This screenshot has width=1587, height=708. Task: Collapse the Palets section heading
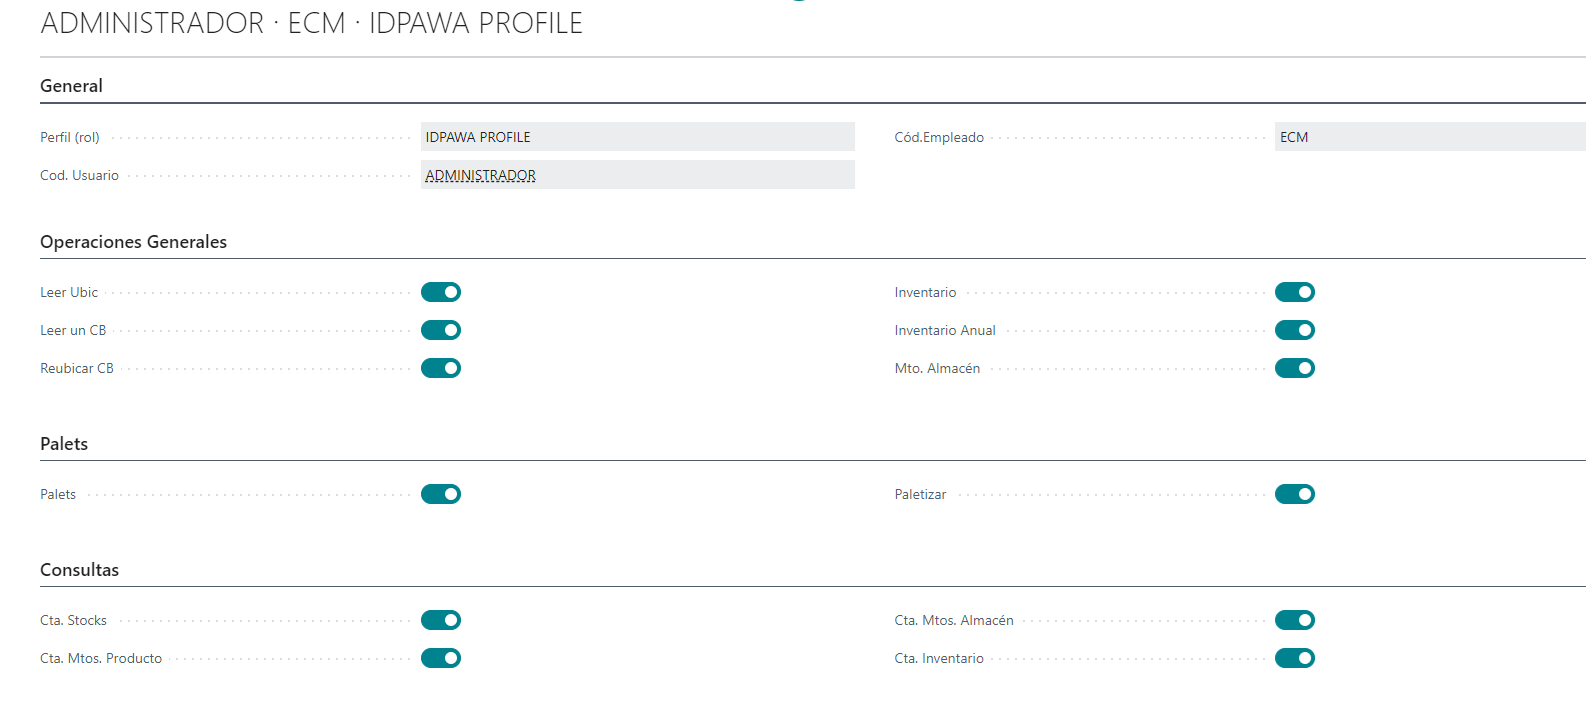tap(64, 444)
